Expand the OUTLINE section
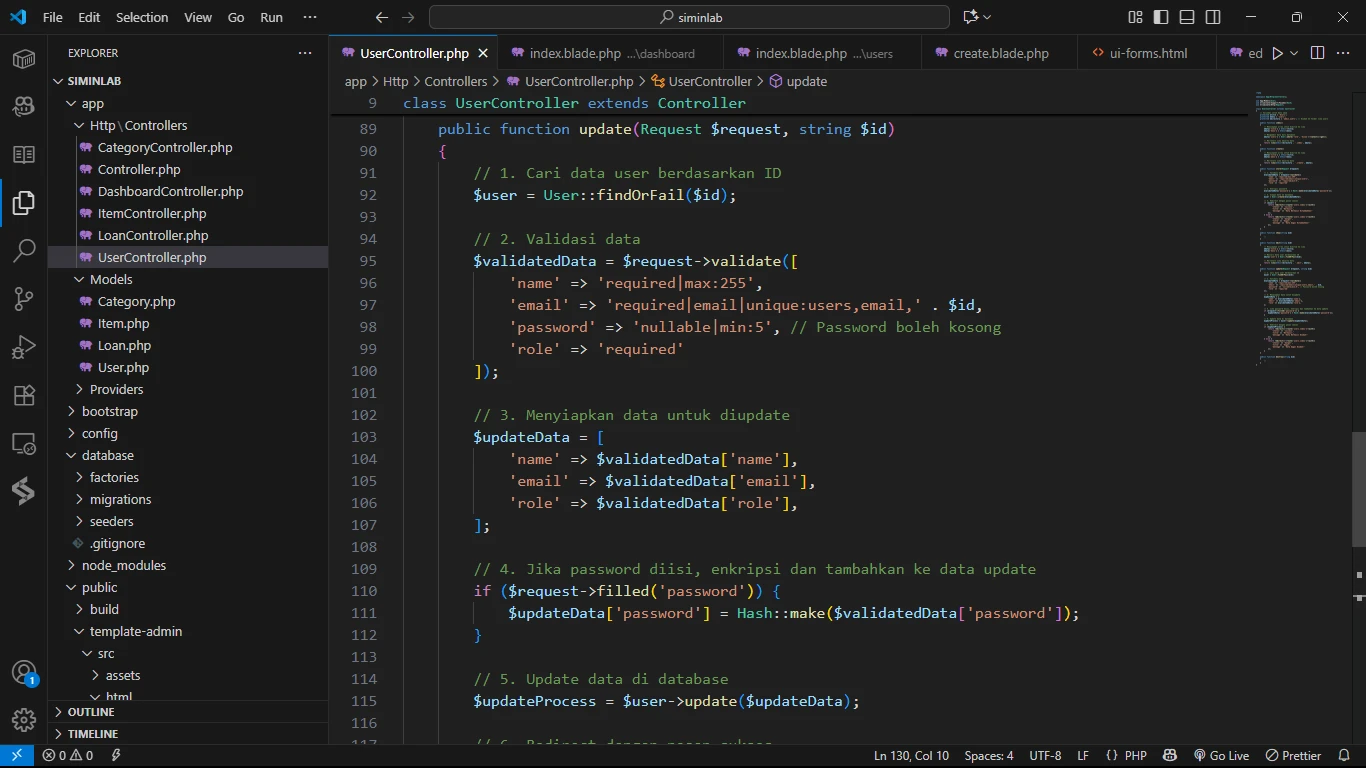Screen dimensions: 1366x768 point(91,712)
